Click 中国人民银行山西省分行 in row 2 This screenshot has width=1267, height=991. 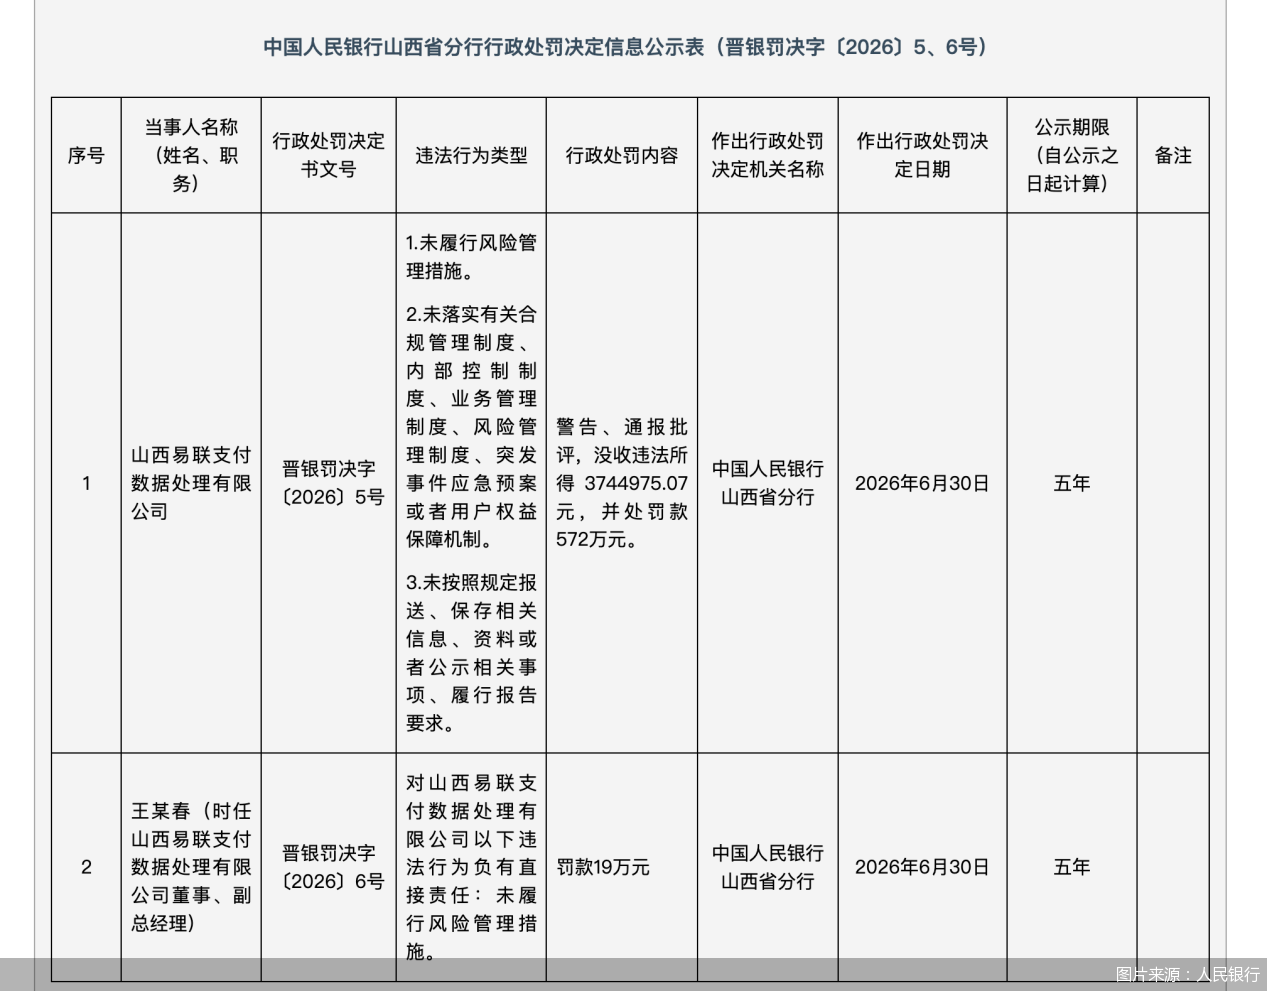768,867
